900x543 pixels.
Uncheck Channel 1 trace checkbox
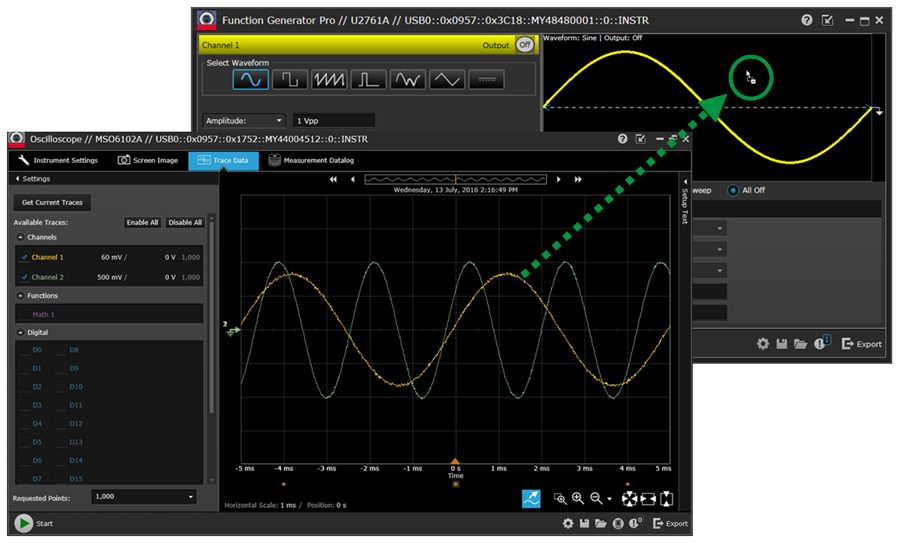pos(25,257)
